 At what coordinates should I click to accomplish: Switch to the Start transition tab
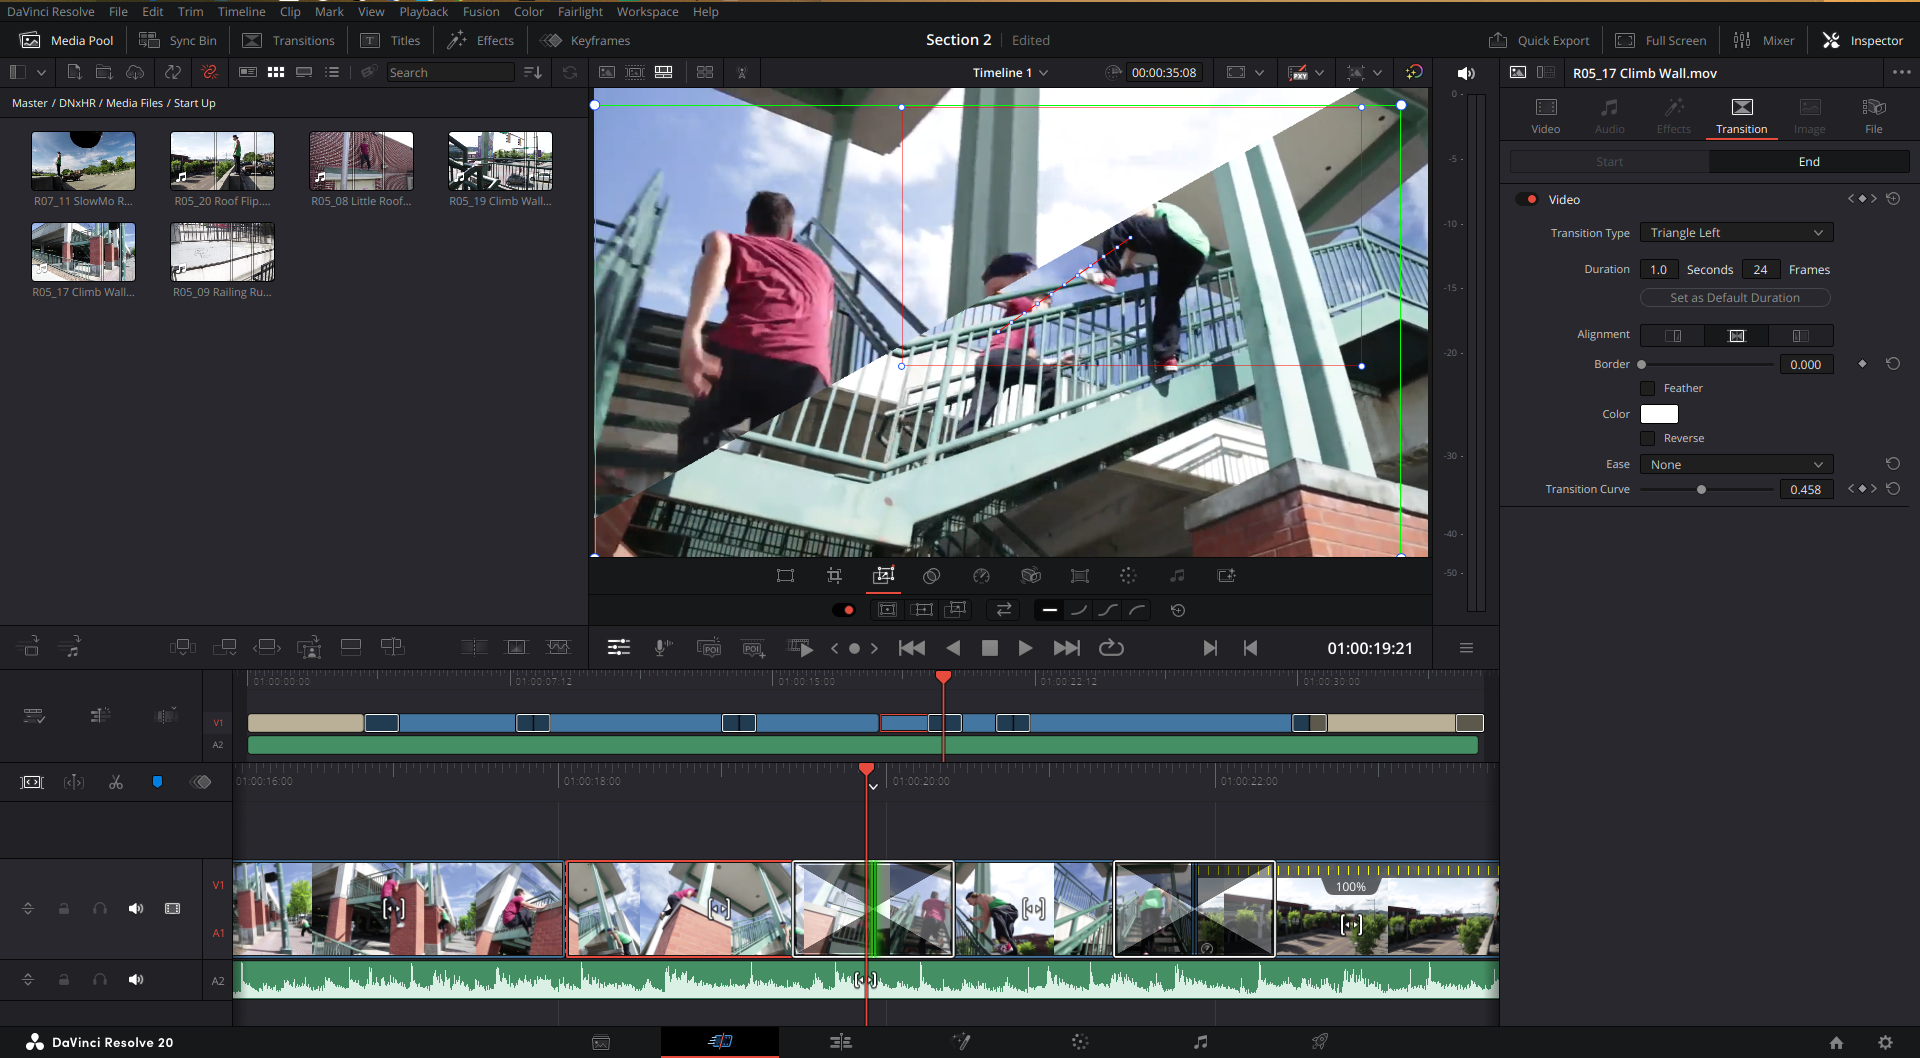click(1609, 162)
